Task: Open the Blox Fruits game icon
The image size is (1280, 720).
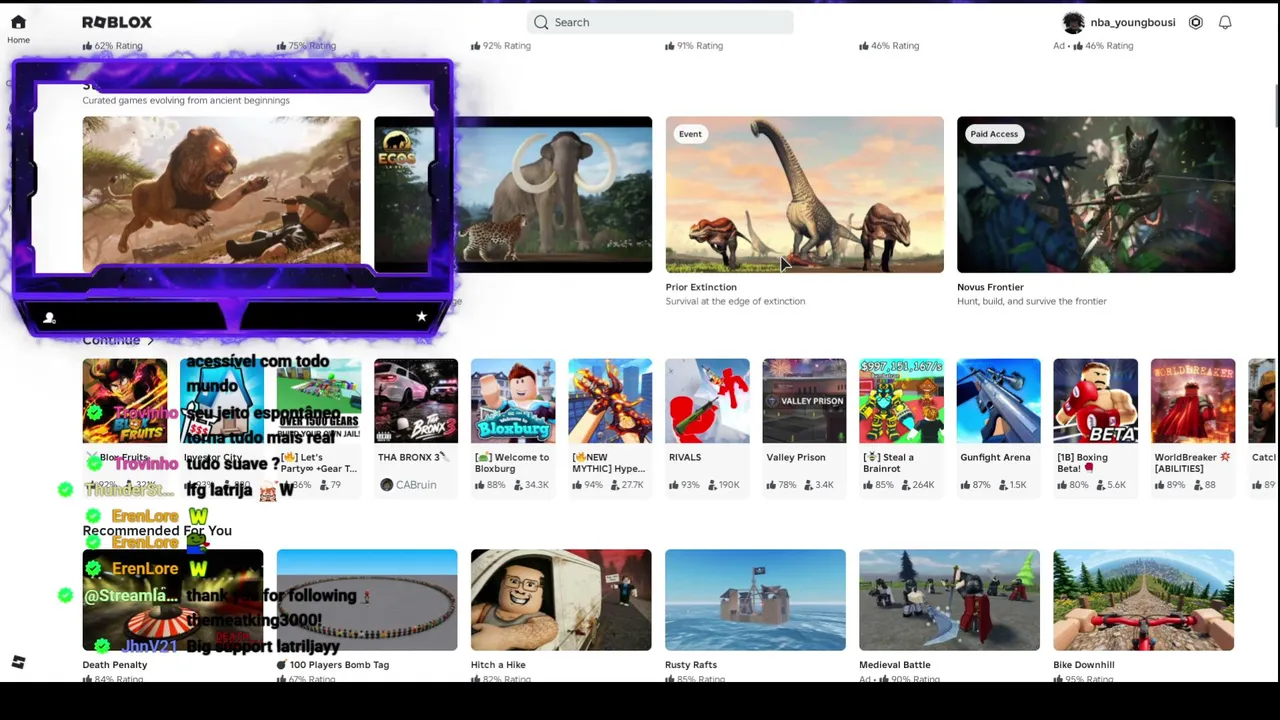Action: click(x=124, y=400)
